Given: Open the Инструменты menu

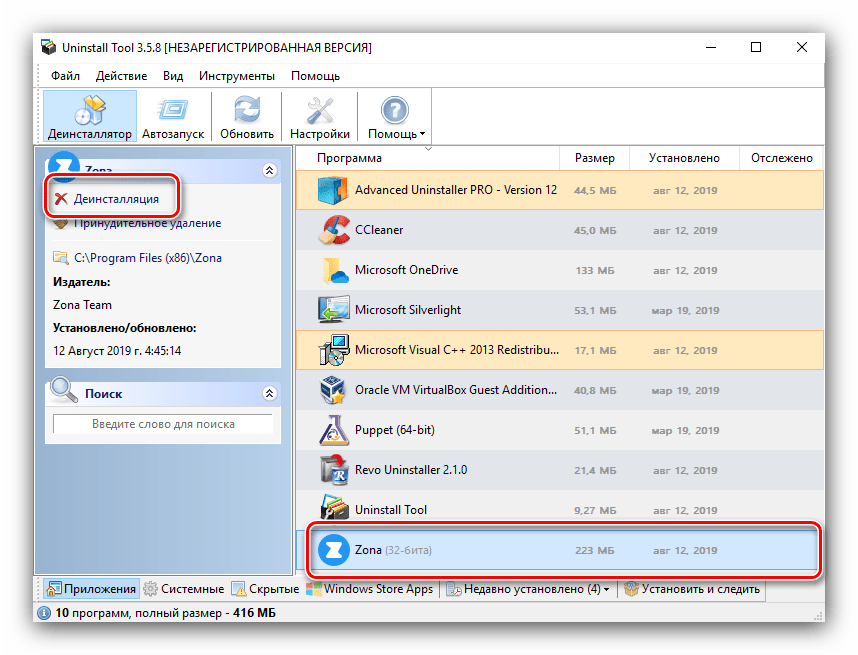Looking at the screenshot, I should (x=237, y=76).
